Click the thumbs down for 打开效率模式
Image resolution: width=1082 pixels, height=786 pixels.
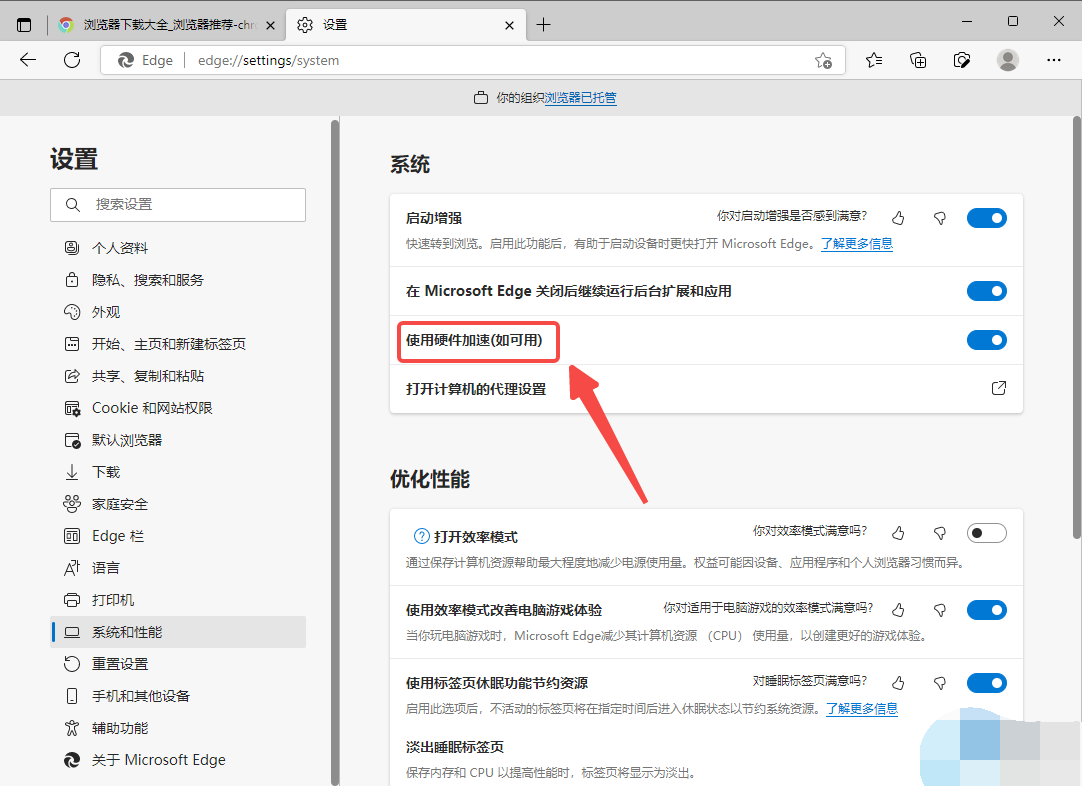pos(939,533)
